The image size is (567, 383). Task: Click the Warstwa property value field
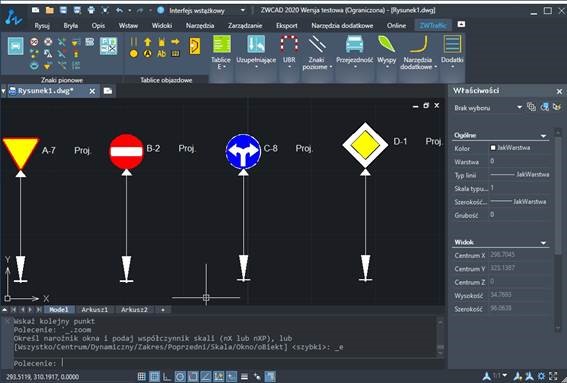point(520,161)
